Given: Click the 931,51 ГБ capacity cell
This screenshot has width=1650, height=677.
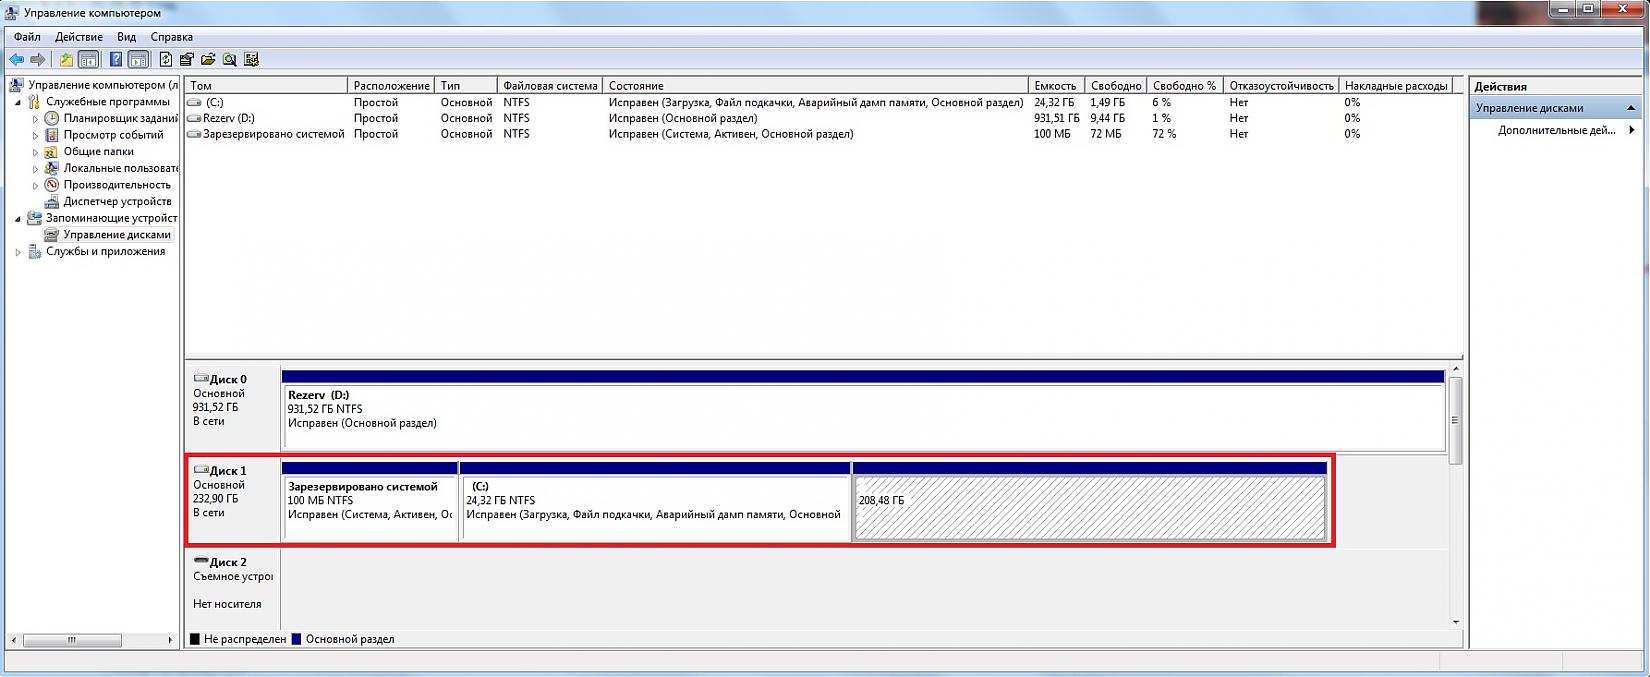Looking at the screenshot, I should tap(1057, 118).
